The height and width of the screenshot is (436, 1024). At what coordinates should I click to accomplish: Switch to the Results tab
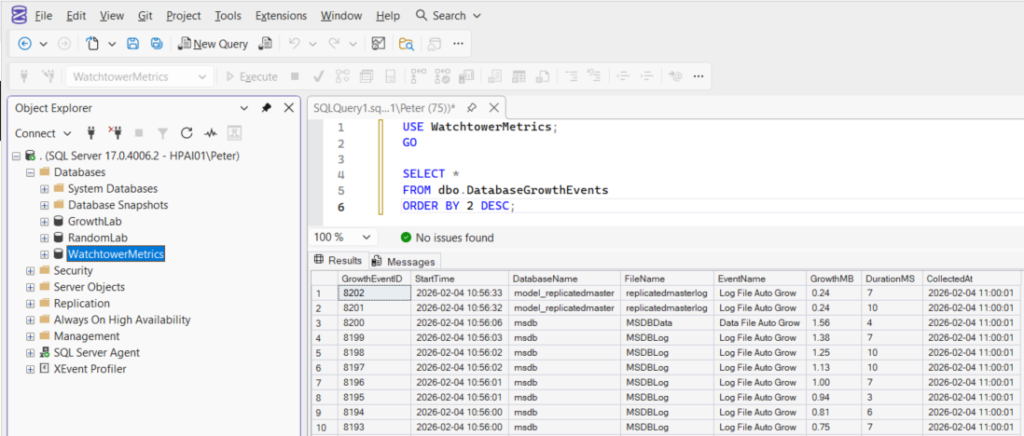[338, 260]
